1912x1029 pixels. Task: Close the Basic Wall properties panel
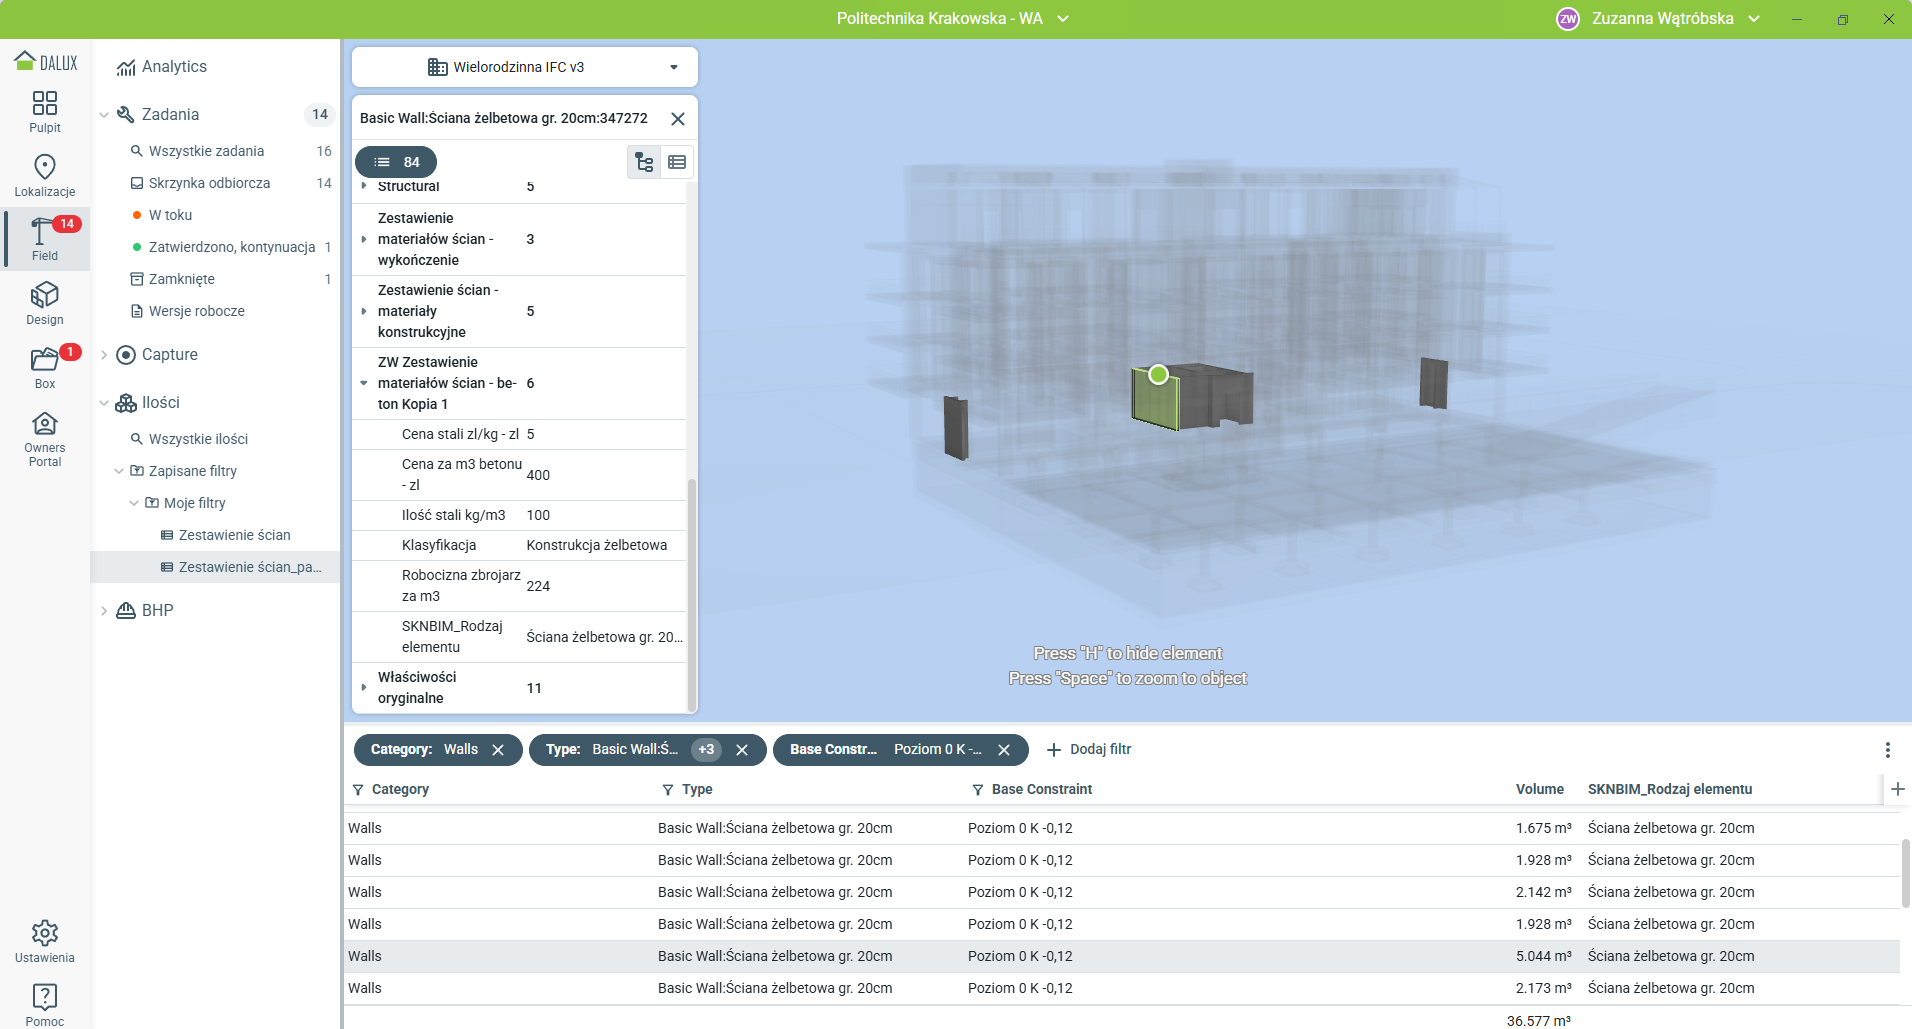678,119
